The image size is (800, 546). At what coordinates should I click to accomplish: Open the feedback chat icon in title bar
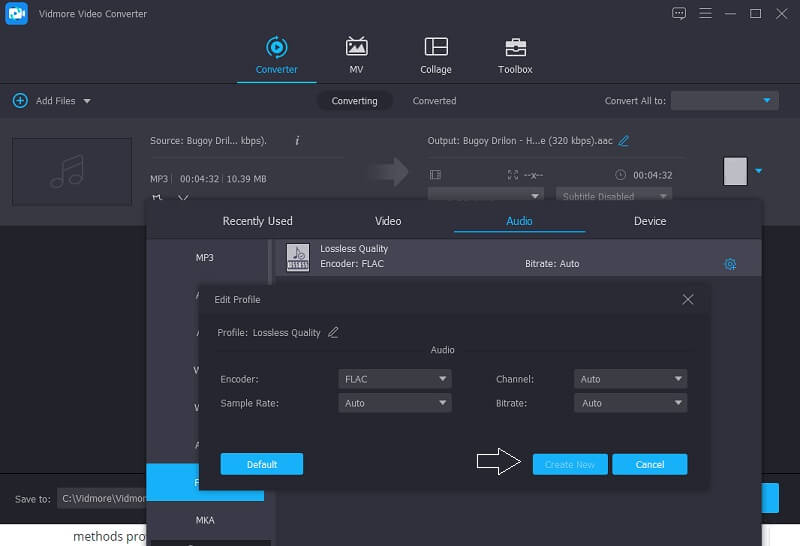click(x=680, y=13)
